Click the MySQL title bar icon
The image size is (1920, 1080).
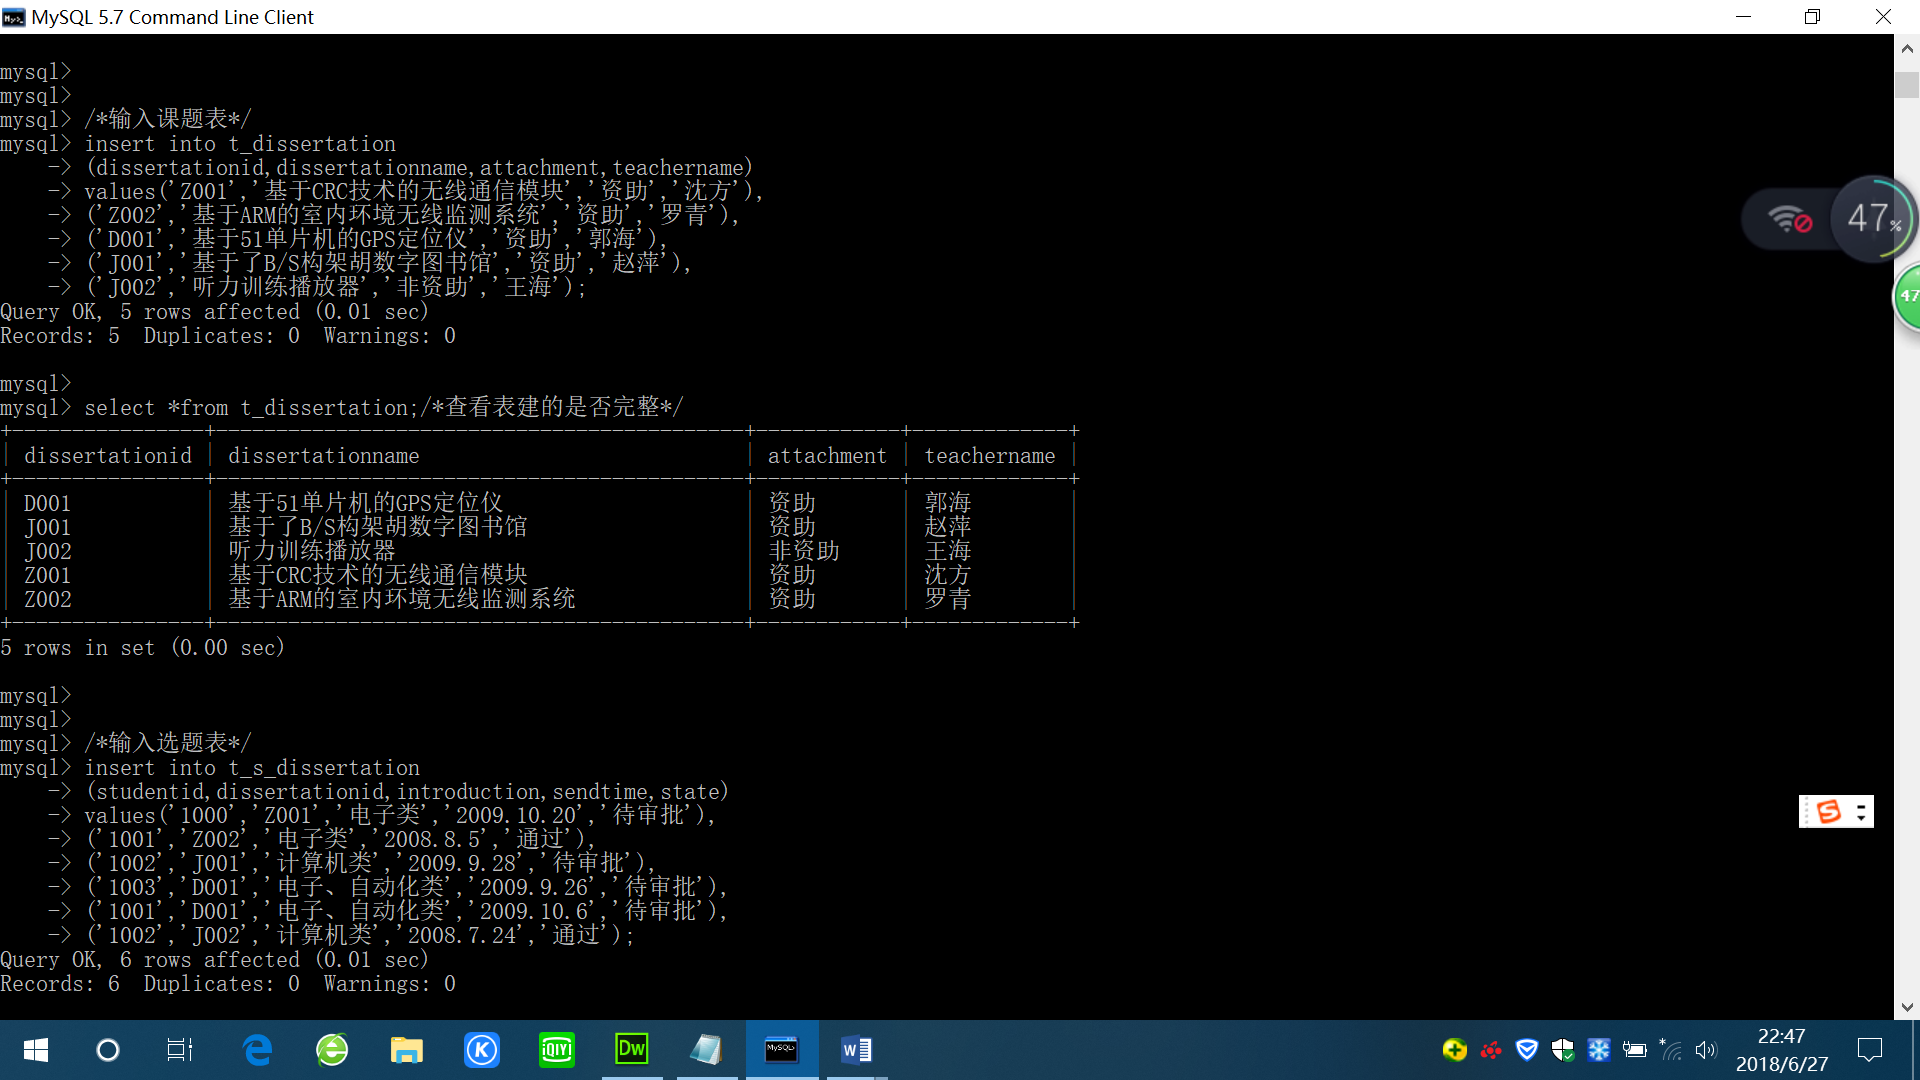(14, 17)
